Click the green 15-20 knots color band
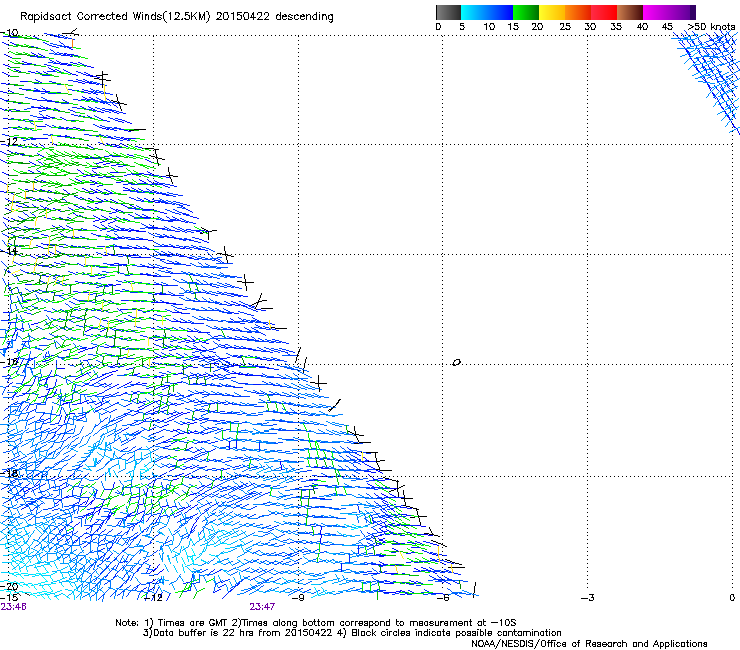Image resolution: width=740 pixels, height=650 pixels. pyautogui.click(x=526, y=12)
